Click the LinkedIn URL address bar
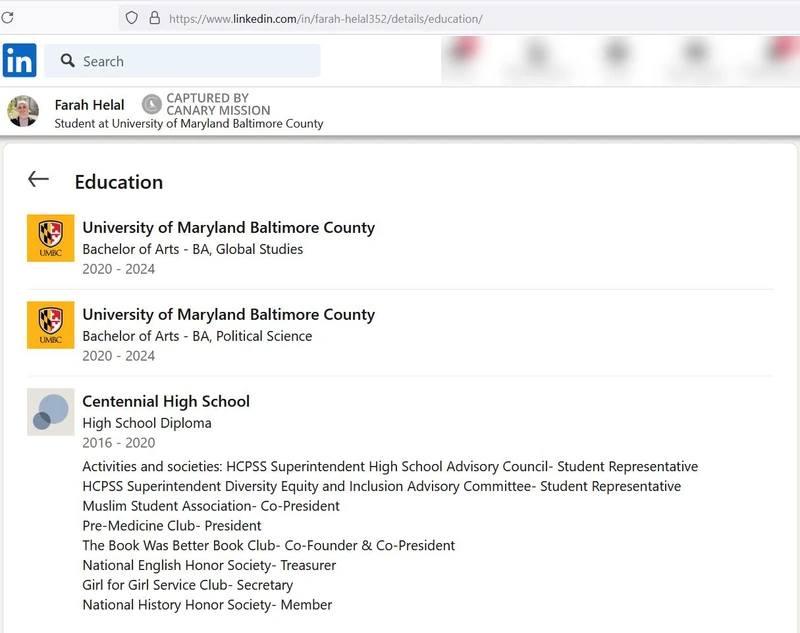Viewport: 800px width, 633px height. [x=459, y=19]
